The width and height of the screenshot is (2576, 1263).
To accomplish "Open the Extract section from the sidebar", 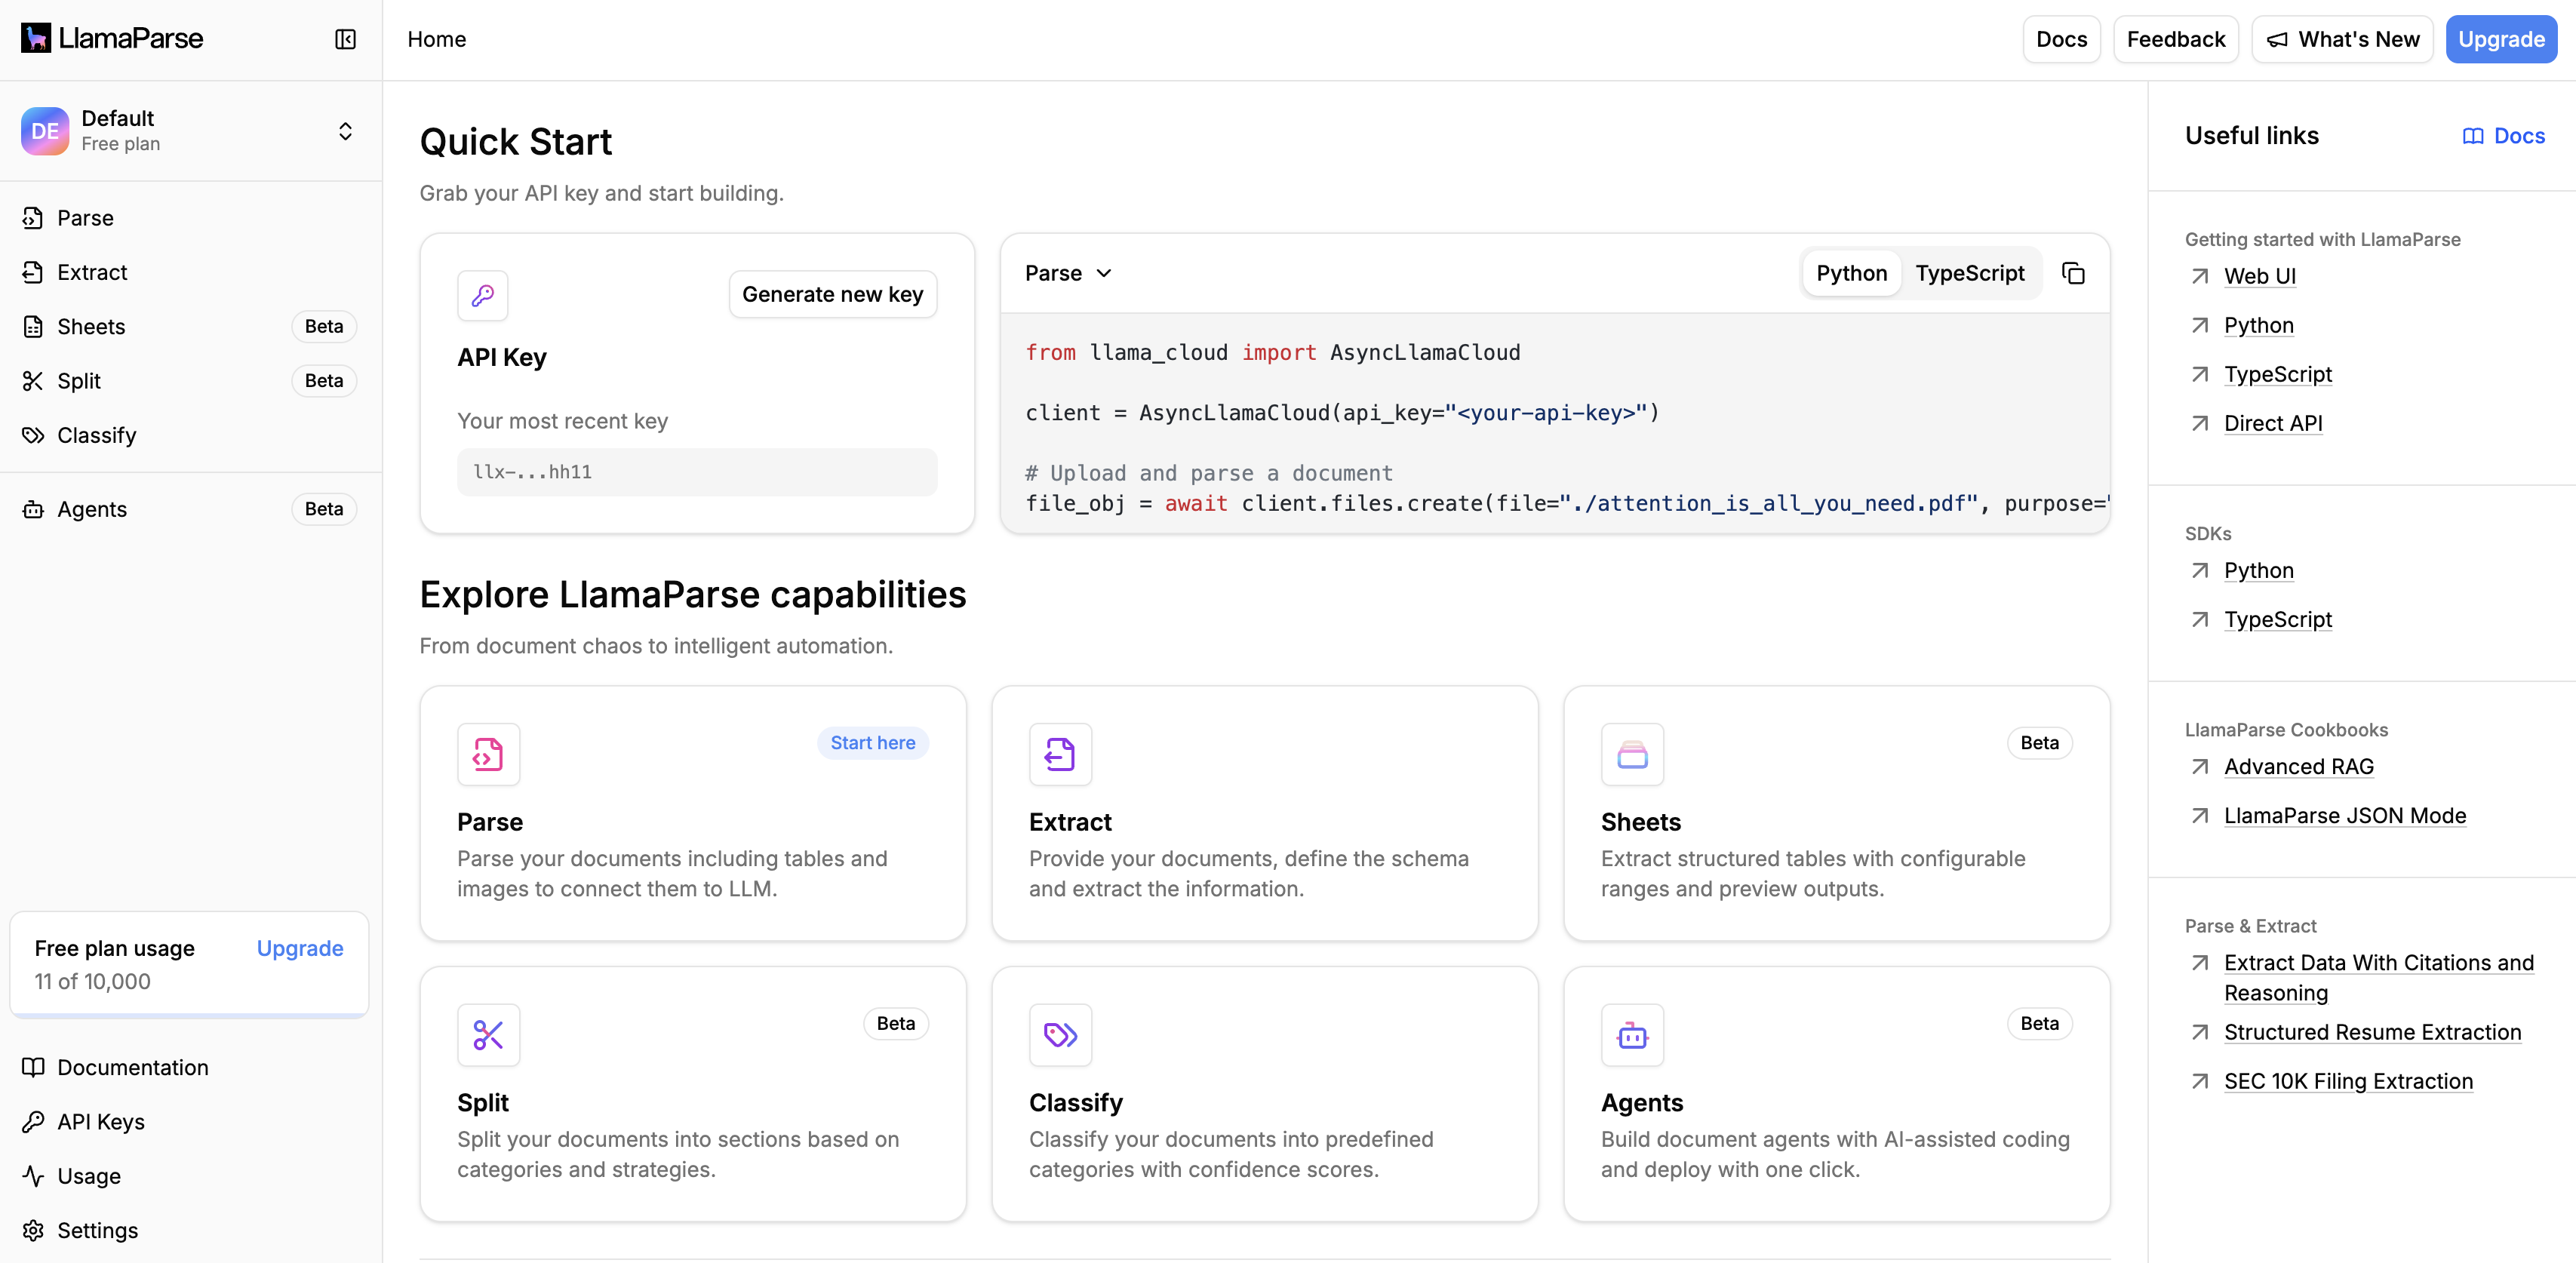I will 91,272.
